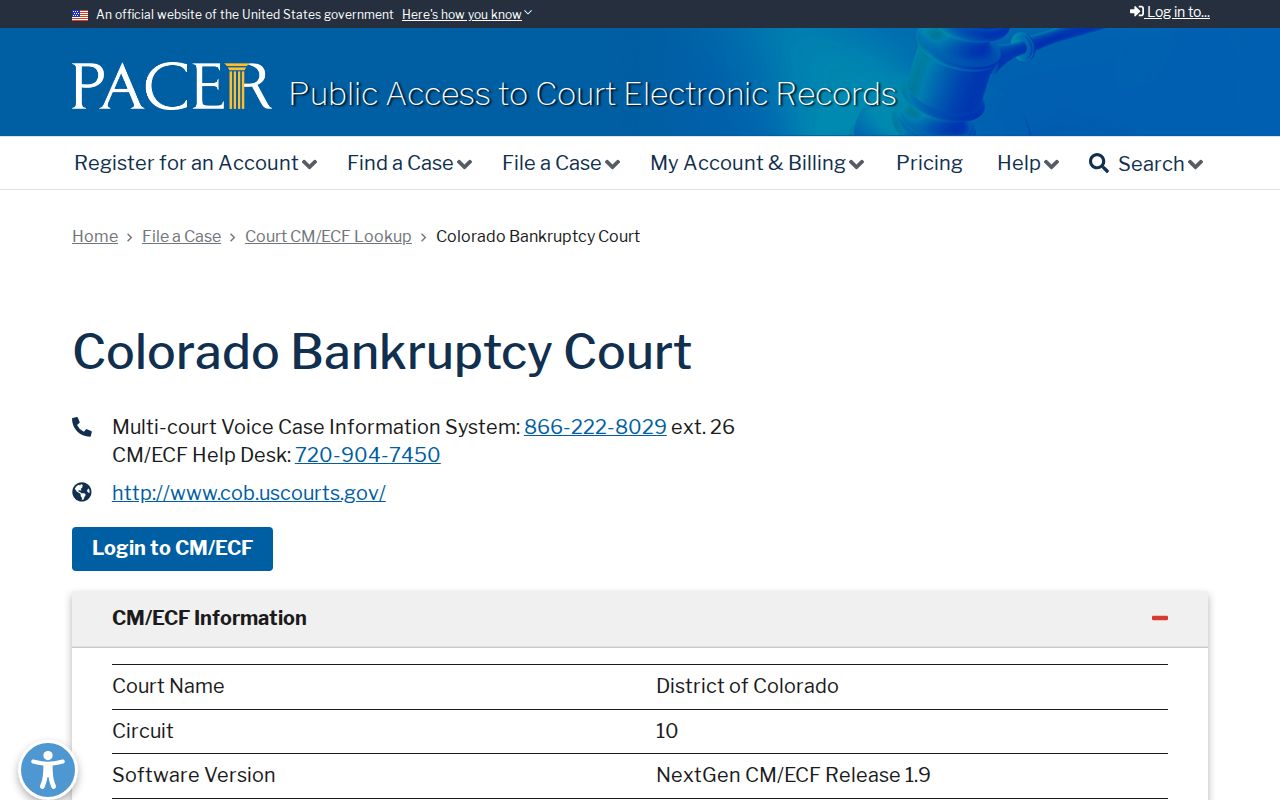Open http://www.cob.uscourts.gov/ link

point(249,493)
